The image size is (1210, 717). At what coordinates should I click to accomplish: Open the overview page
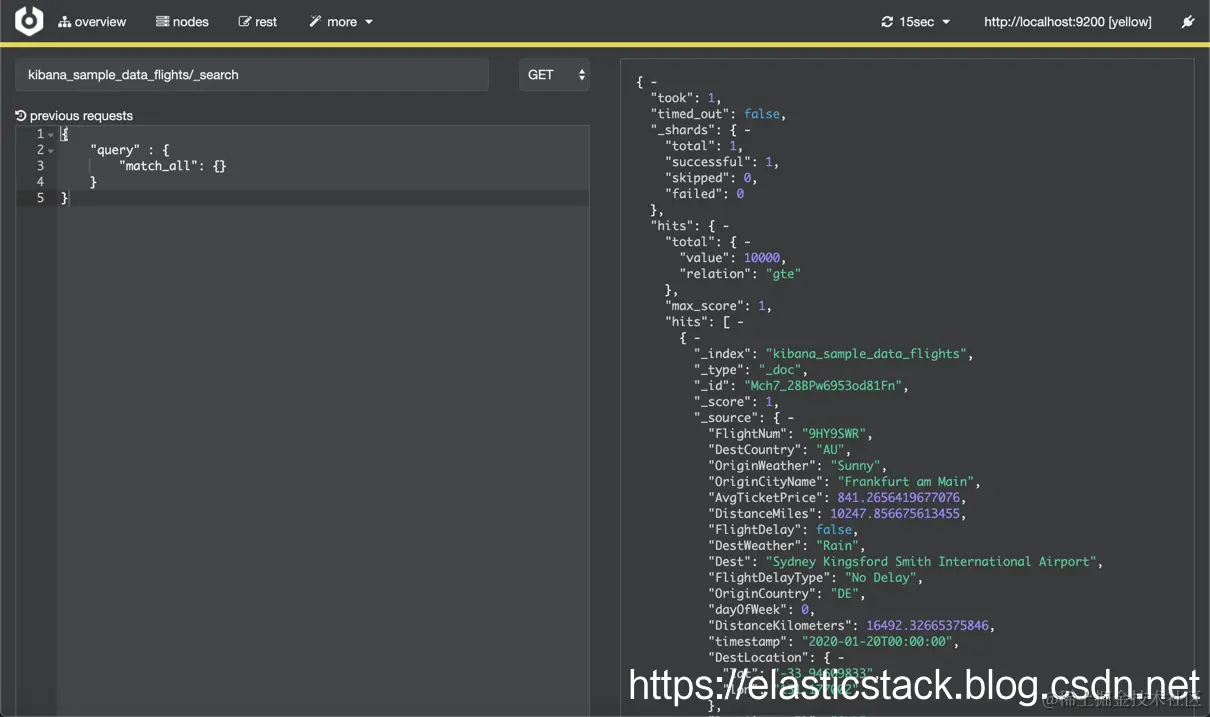[92, 22]
